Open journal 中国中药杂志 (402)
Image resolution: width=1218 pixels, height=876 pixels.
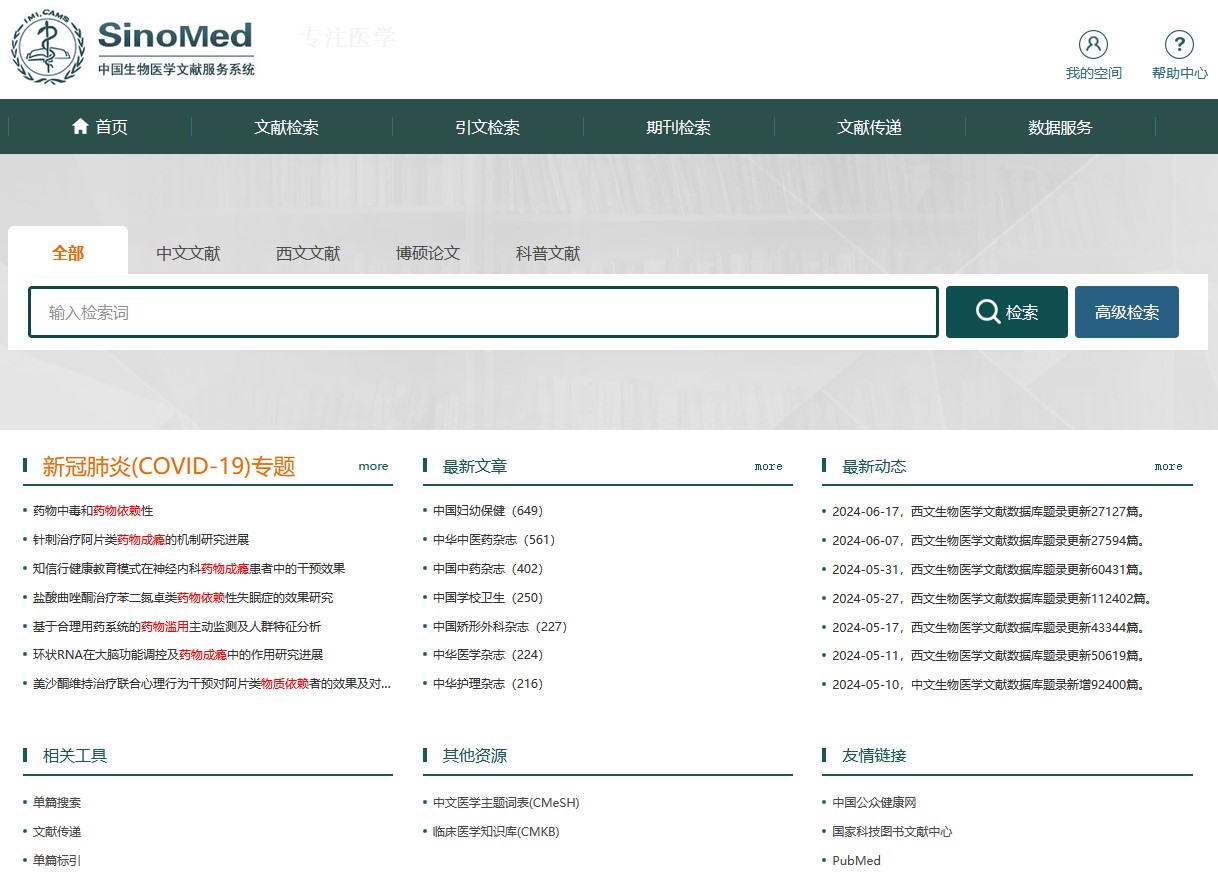488,568
